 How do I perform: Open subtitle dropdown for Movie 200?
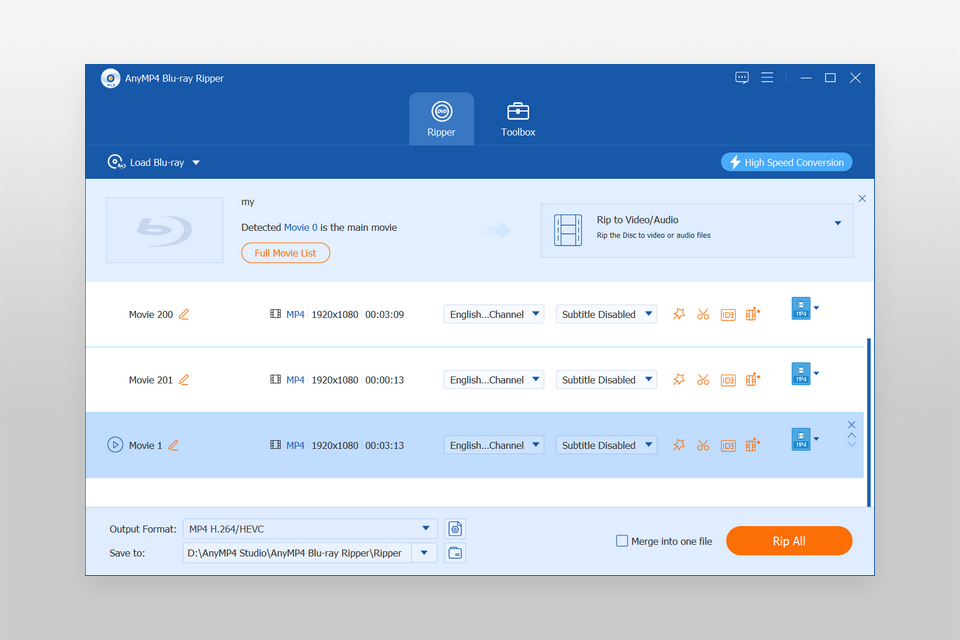[606, 314]
